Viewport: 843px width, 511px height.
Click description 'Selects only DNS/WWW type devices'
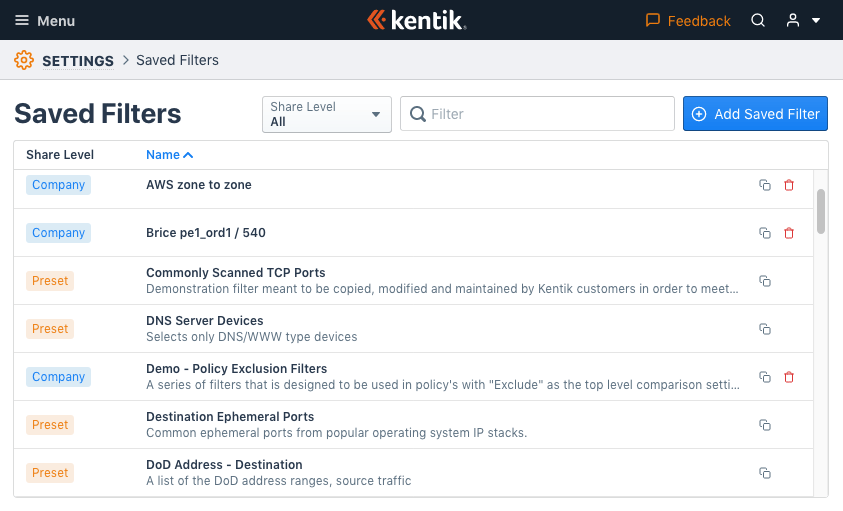point(252,337)
